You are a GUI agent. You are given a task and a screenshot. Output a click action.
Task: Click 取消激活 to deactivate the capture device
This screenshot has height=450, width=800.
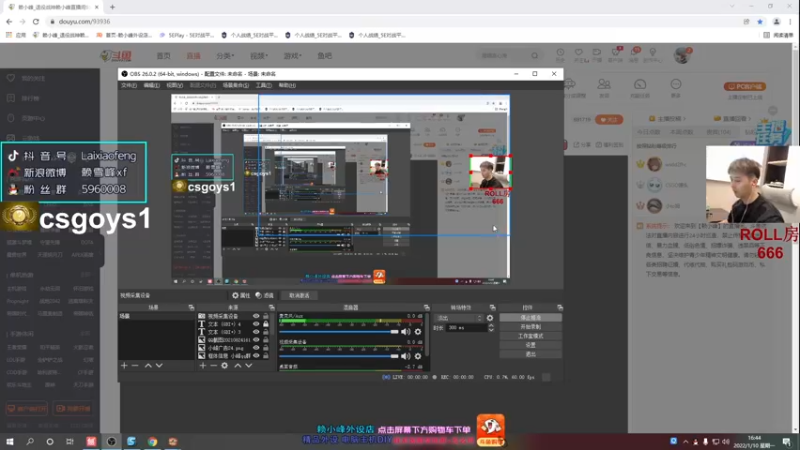click(x=299, y=295)
